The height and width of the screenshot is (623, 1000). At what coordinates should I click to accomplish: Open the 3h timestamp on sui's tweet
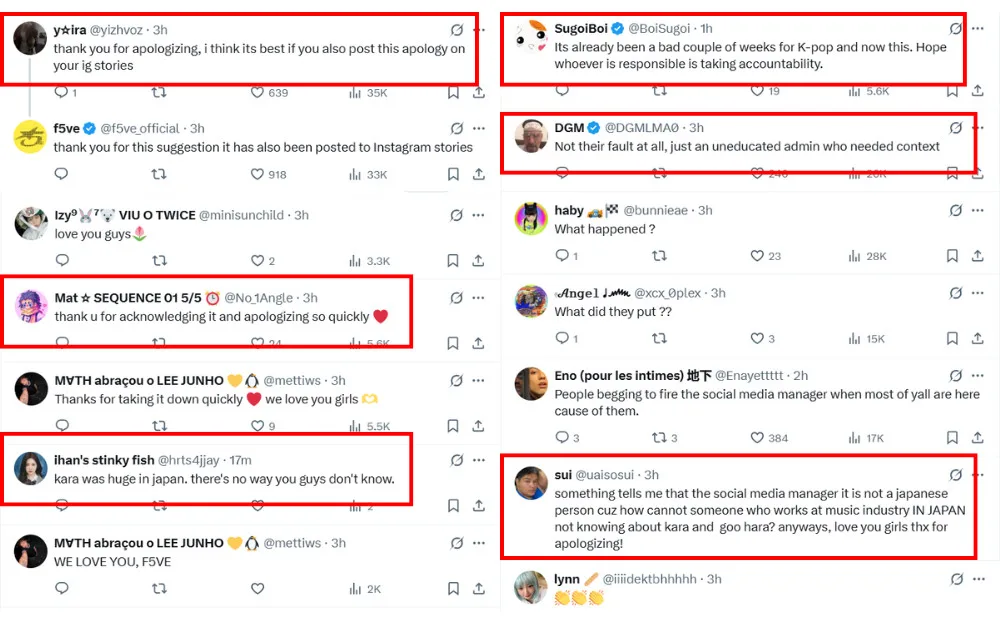coord(651,475)
